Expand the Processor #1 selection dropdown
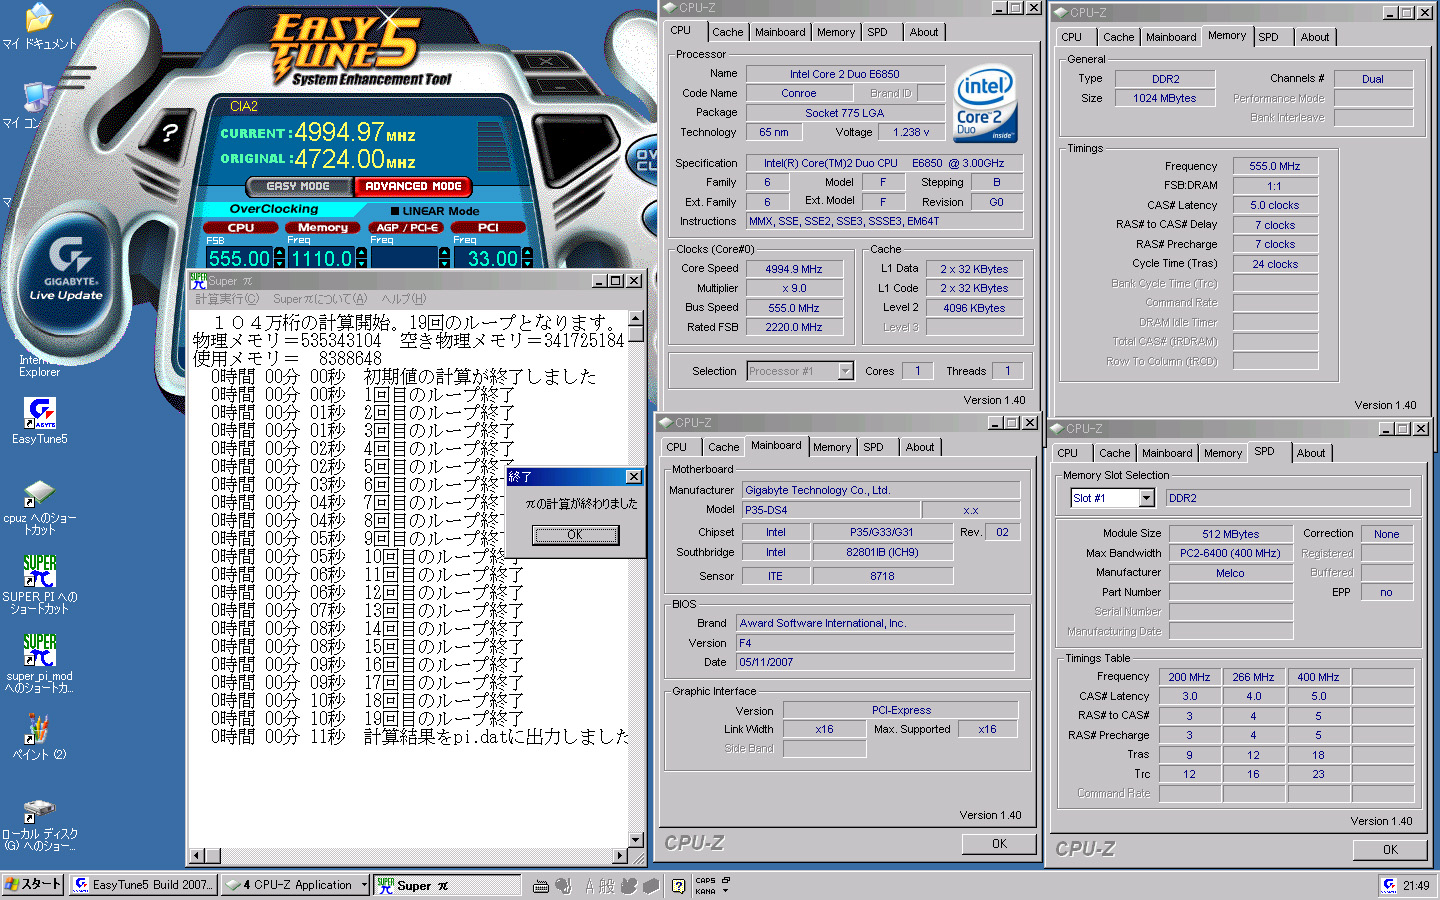The width and height of the screenshot is (1440, 900). (x=845, y=371)
